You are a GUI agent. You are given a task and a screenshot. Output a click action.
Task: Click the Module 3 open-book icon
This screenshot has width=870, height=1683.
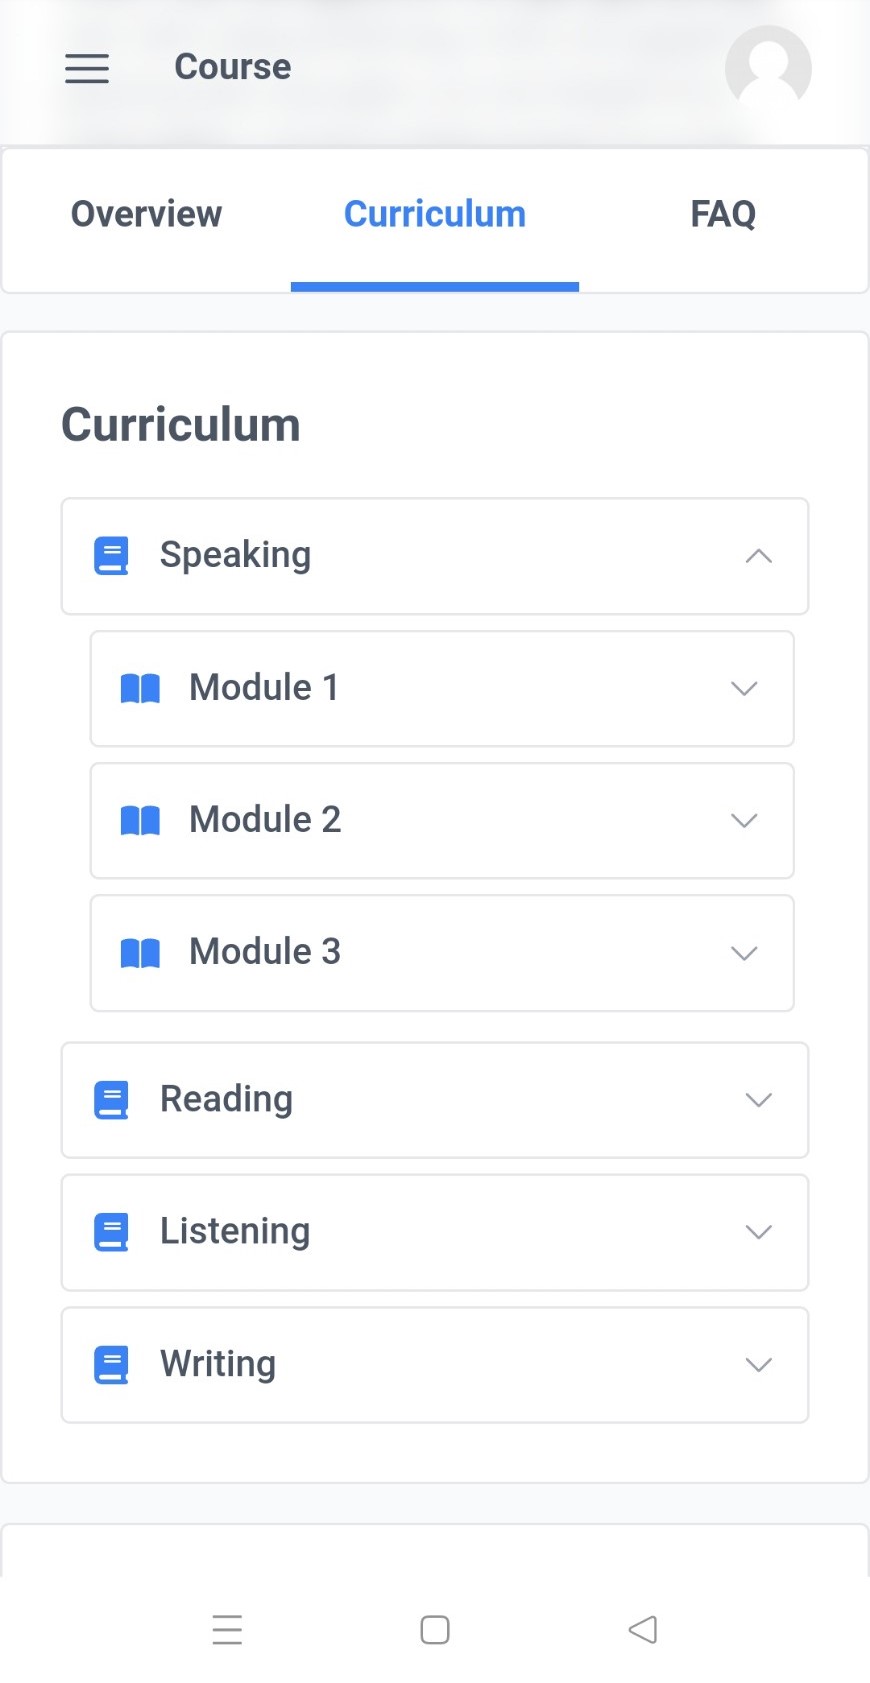pyautogui.click(x=140, y=952)
